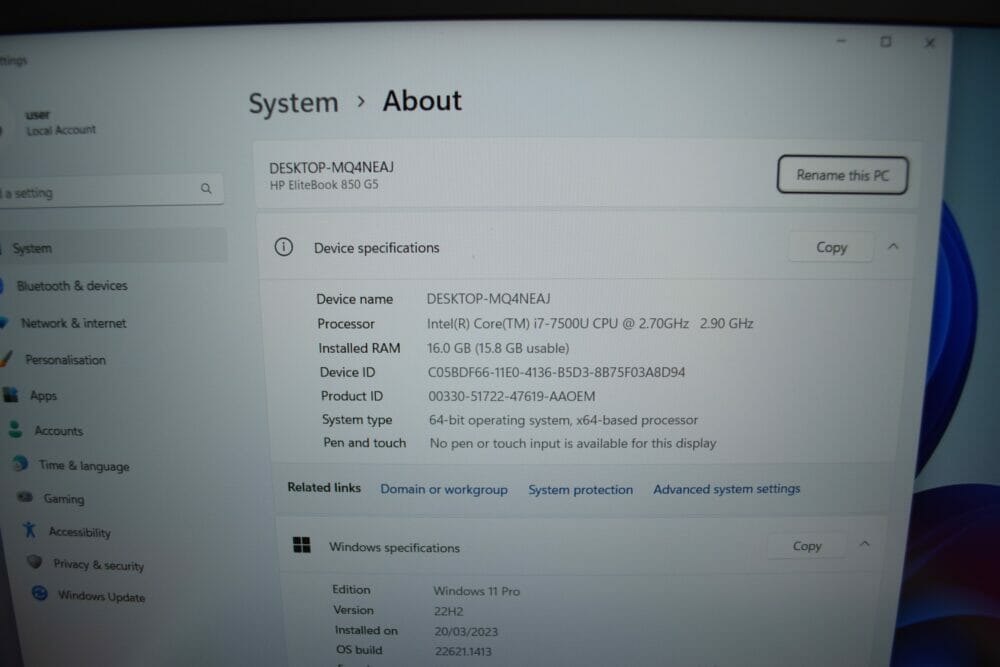1000x667 pixels.
Task: Minimize the Settings window
Action: tap(841, 41)
